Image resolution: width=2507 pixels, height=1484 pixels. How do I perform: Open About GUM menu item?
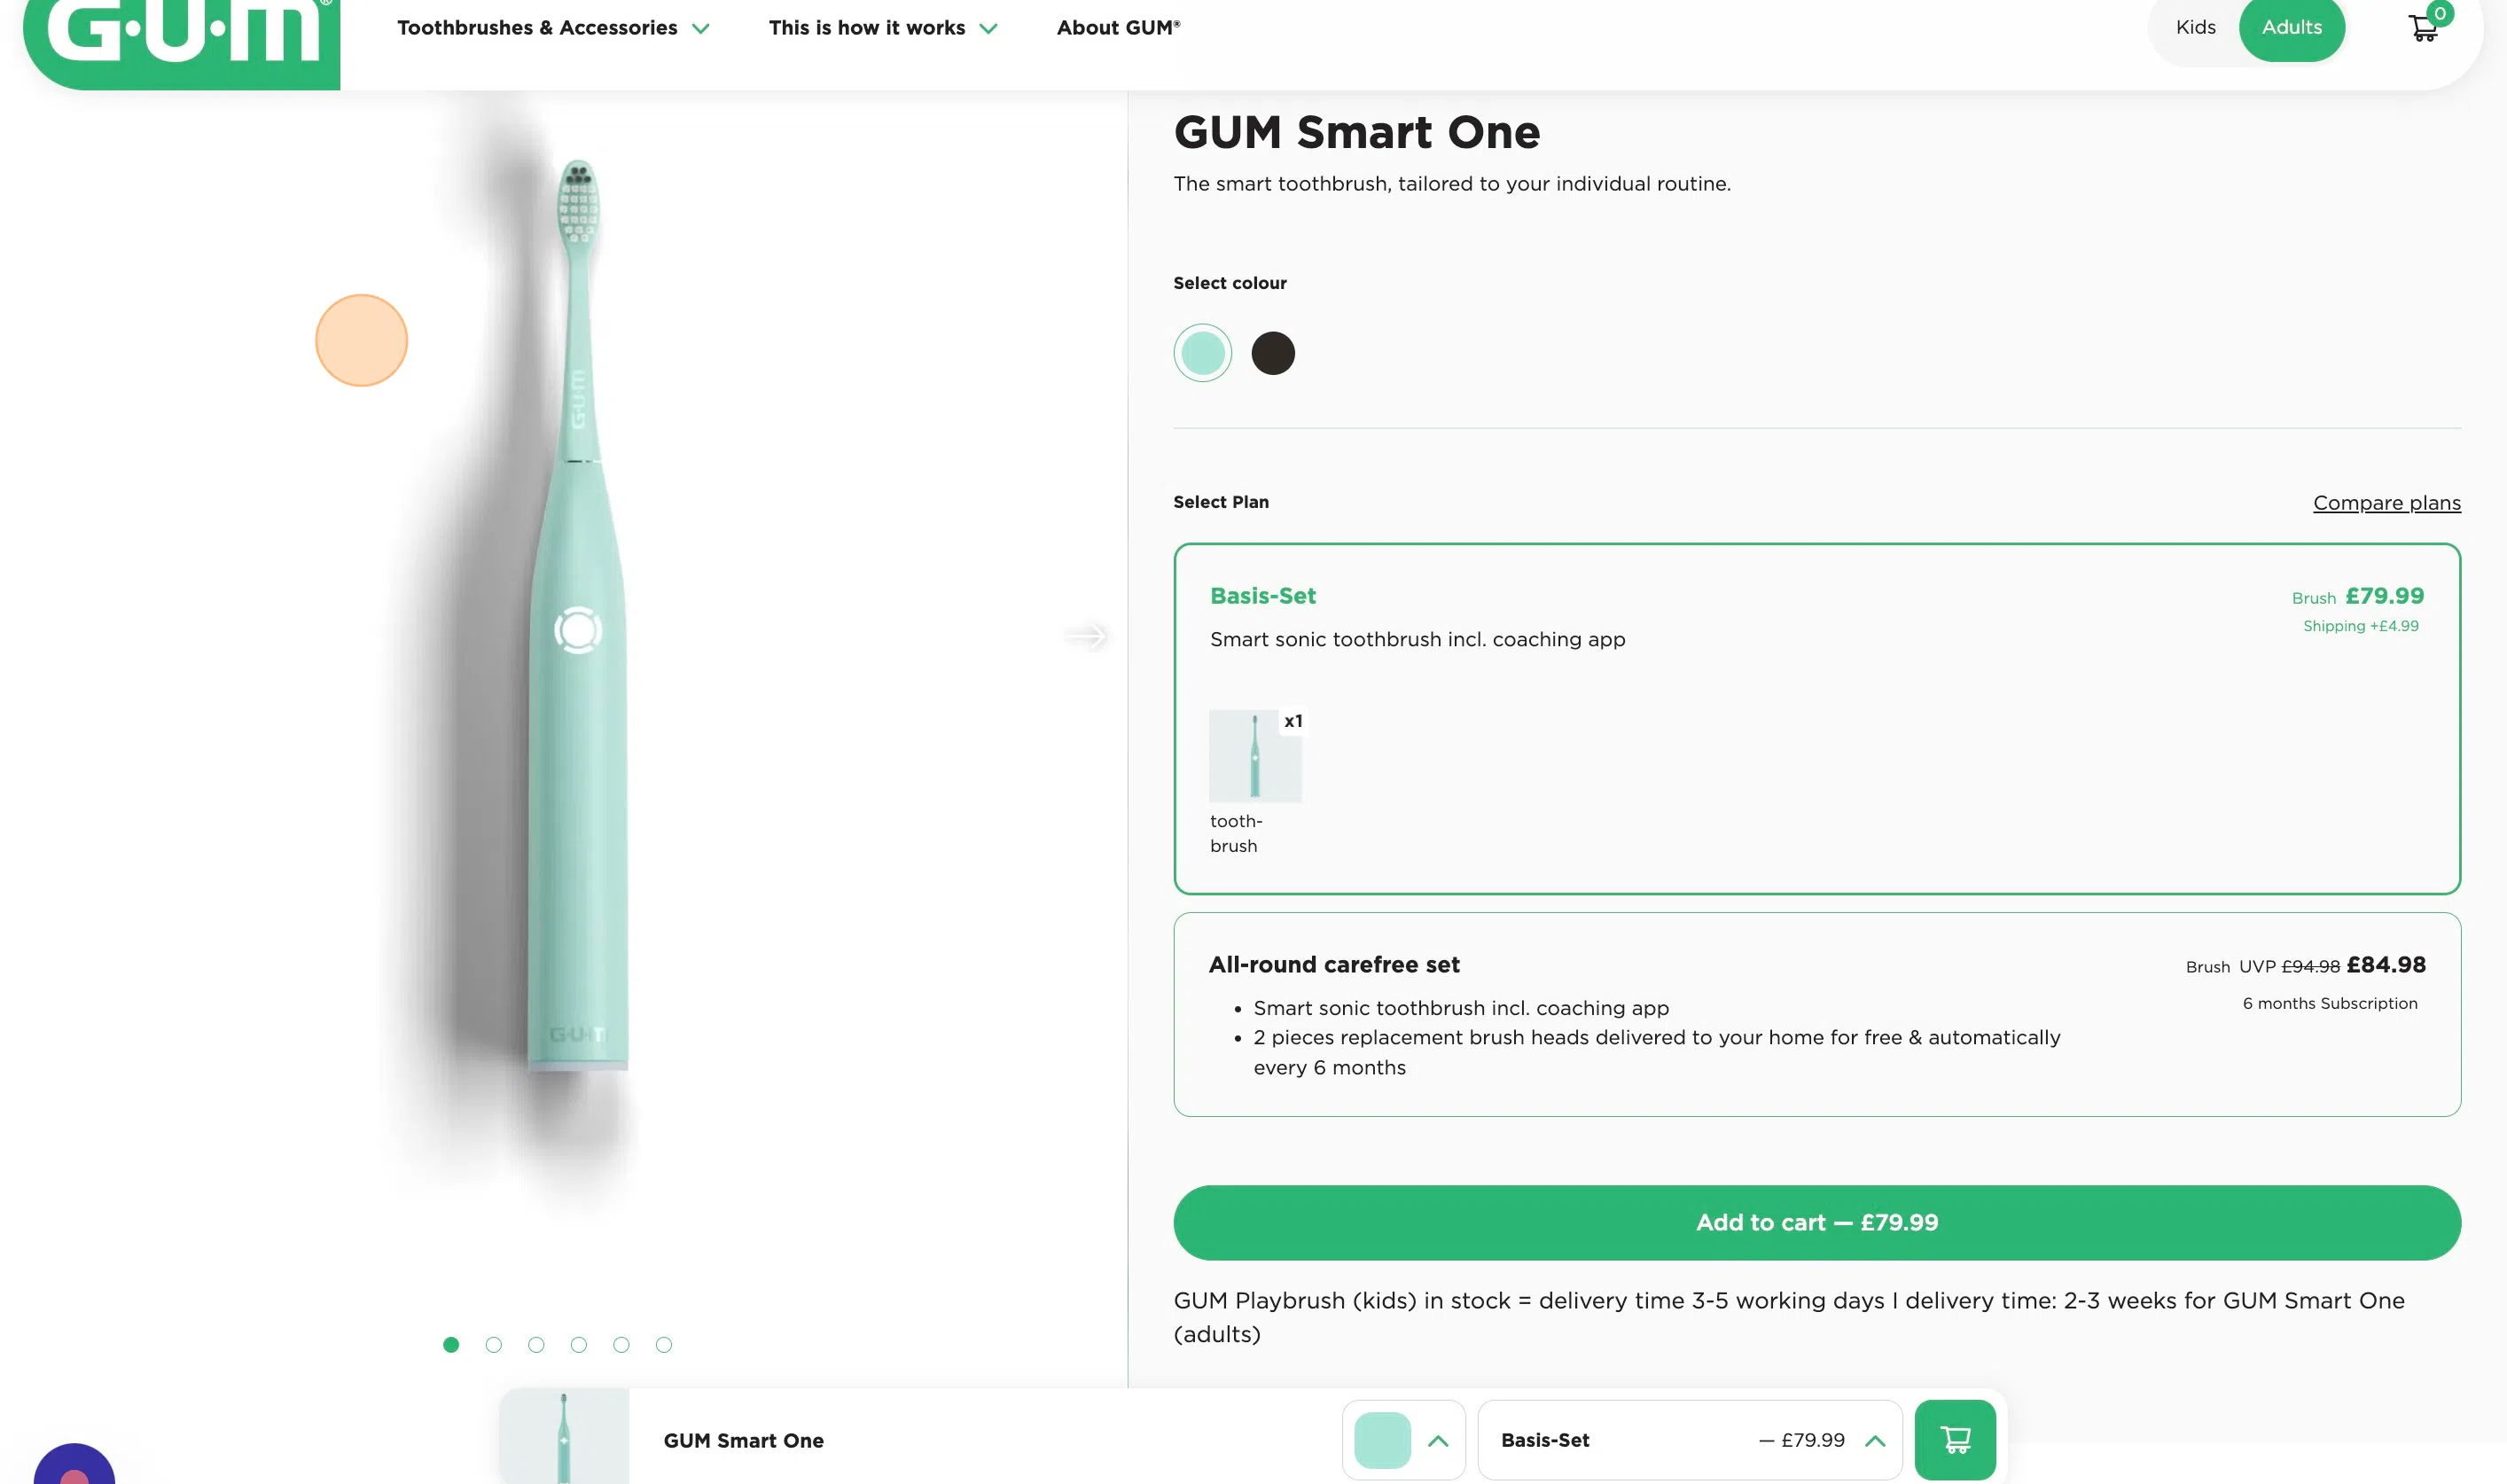coord(1118,28)
